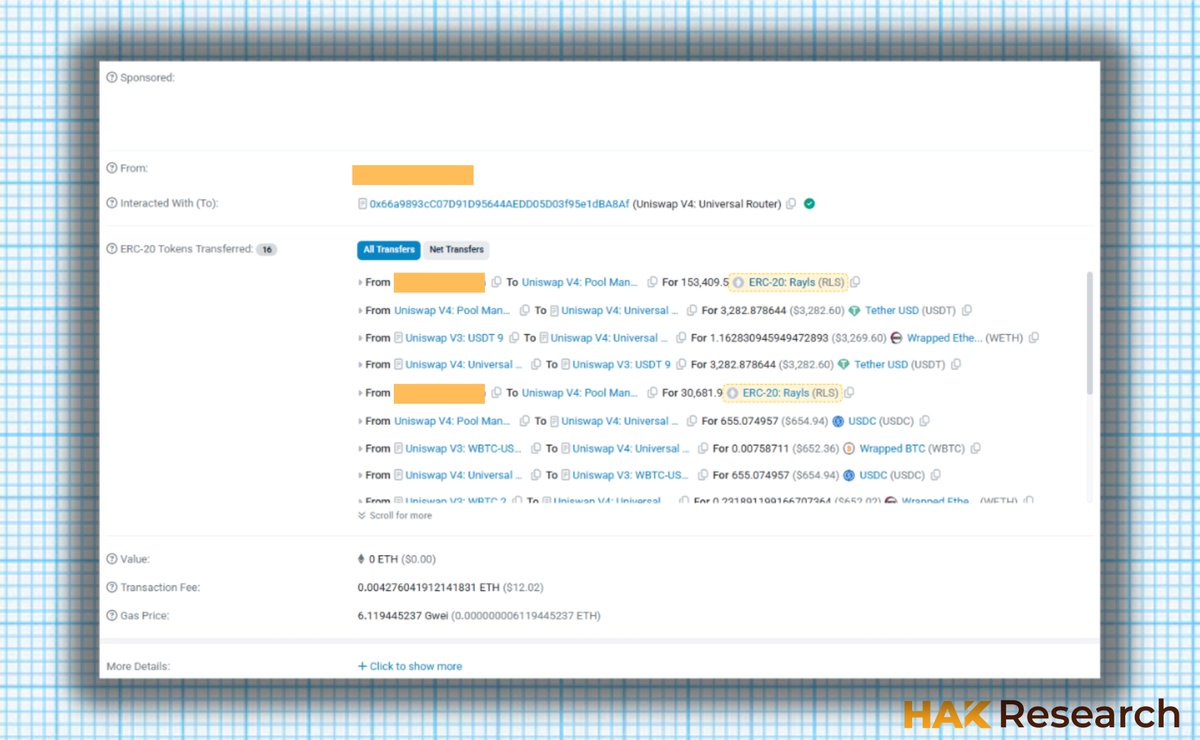
Task: Open the Pool Manager recipient link in the 153,409.5 row
Action: 580,282
